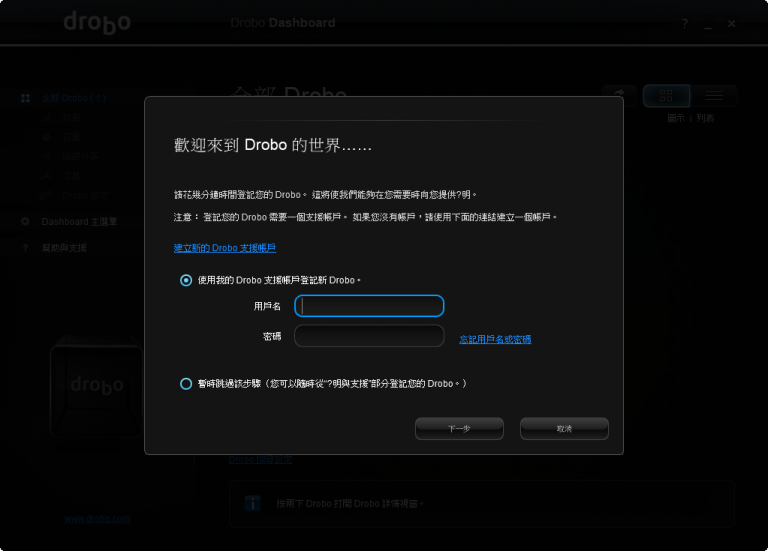Image resolution: width=768 pixels, height=551 pixels.
Task: Click the share arrow icon above the device list
Action: pos(620,95)
